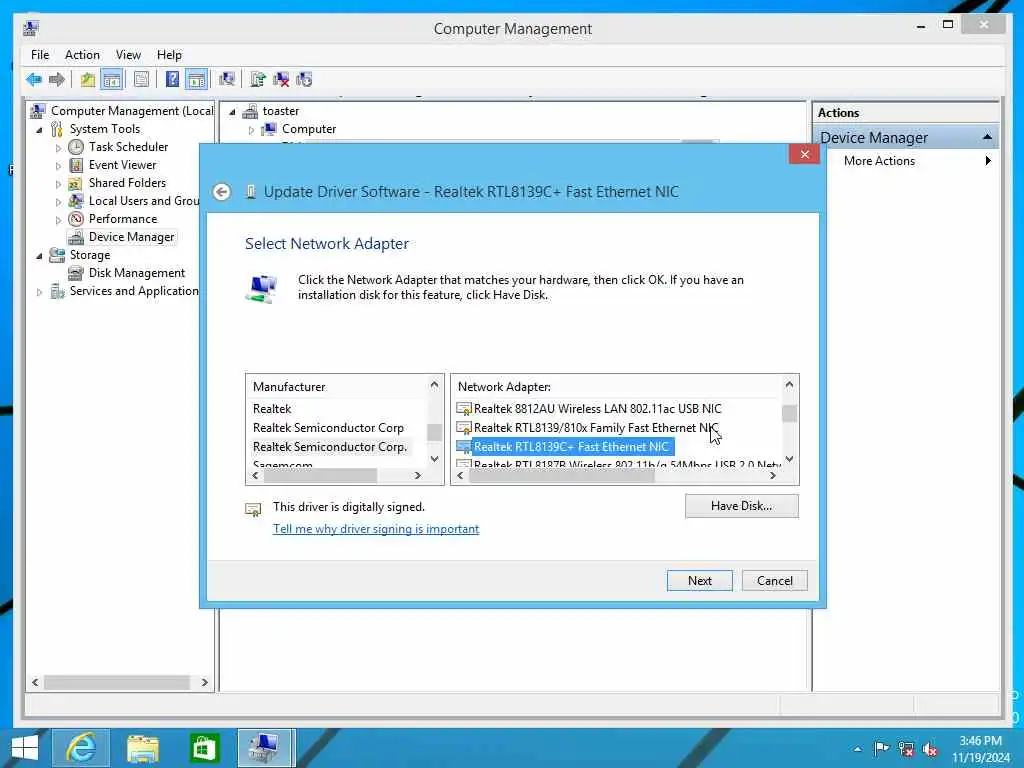Select Realtek 8812AU Wireless LAN adapter

click(597, 408)
